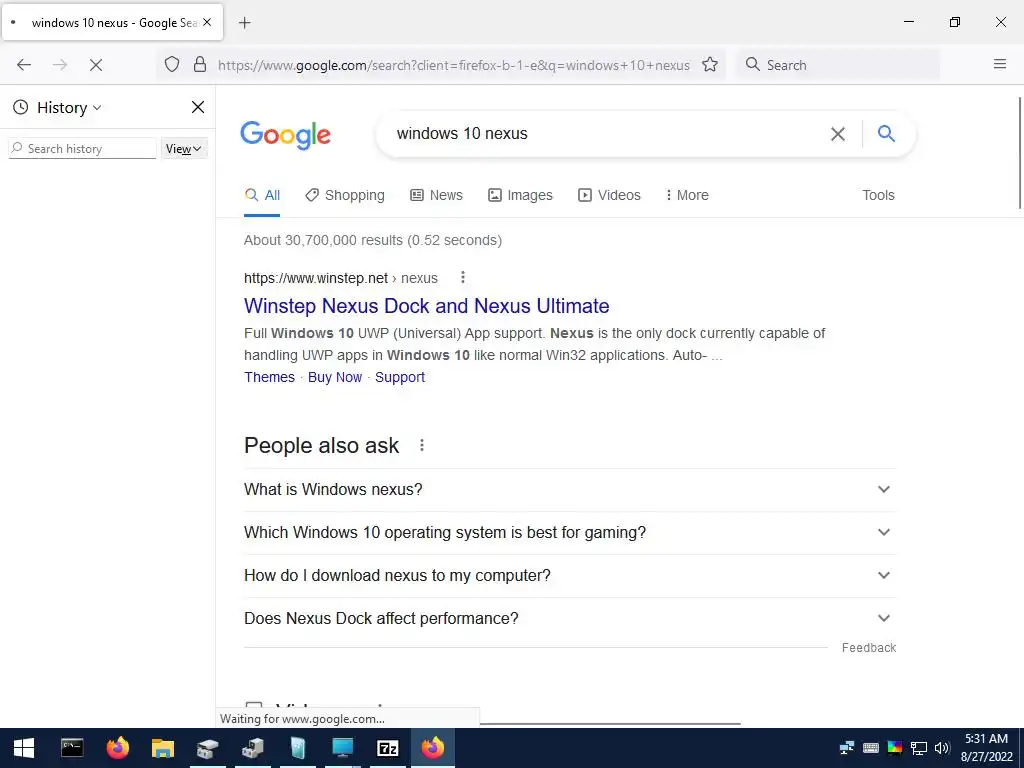Image resolution: width=1024 pixels, height=768 pixels.
Task: Close the History sidebar
Action: [198, 107]
